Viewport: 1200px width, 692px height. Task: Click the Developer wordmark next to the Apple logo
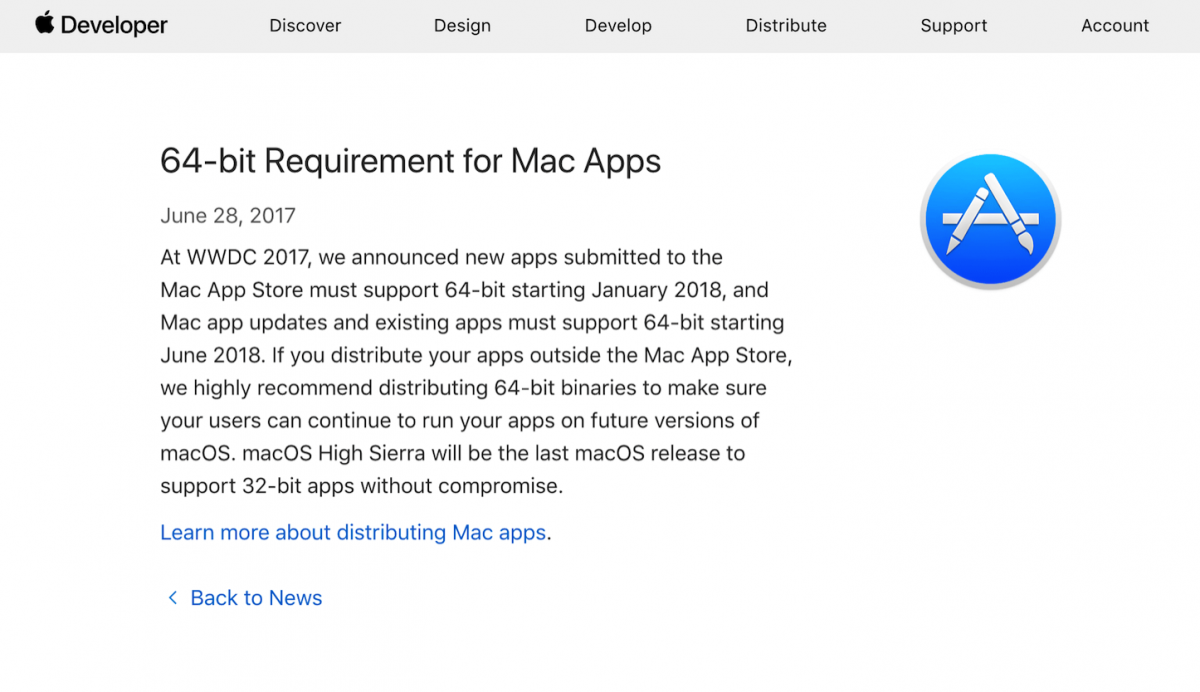point(114,25)
